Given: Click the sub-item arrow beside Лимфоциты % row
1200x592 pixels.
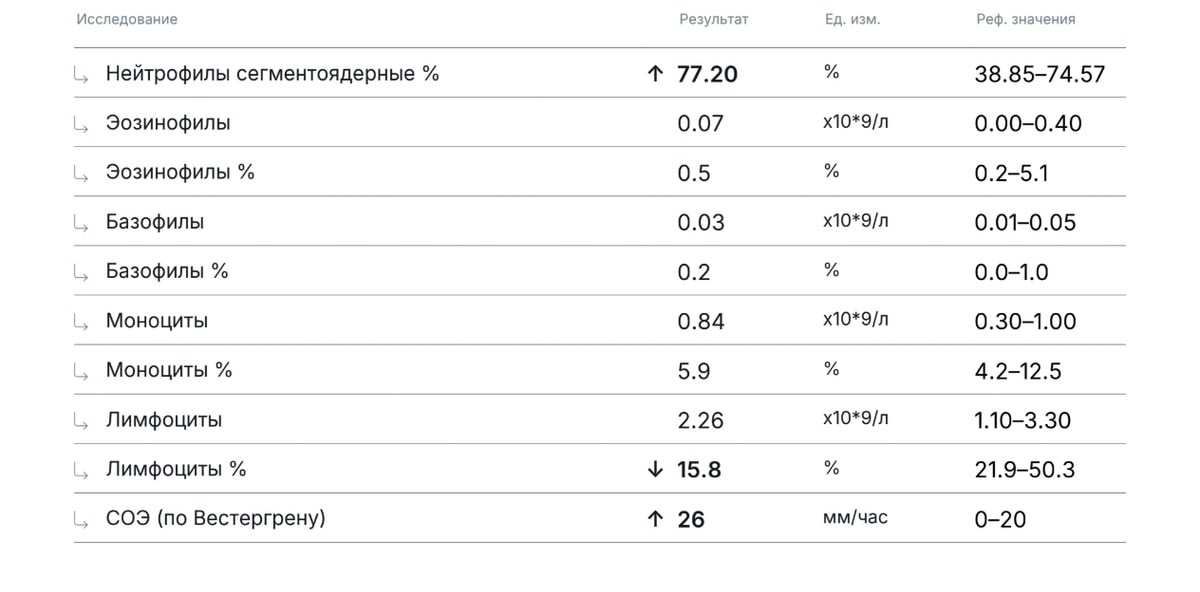Looking at the screenshot, I should pyautogui.click(x=81, y=470).
